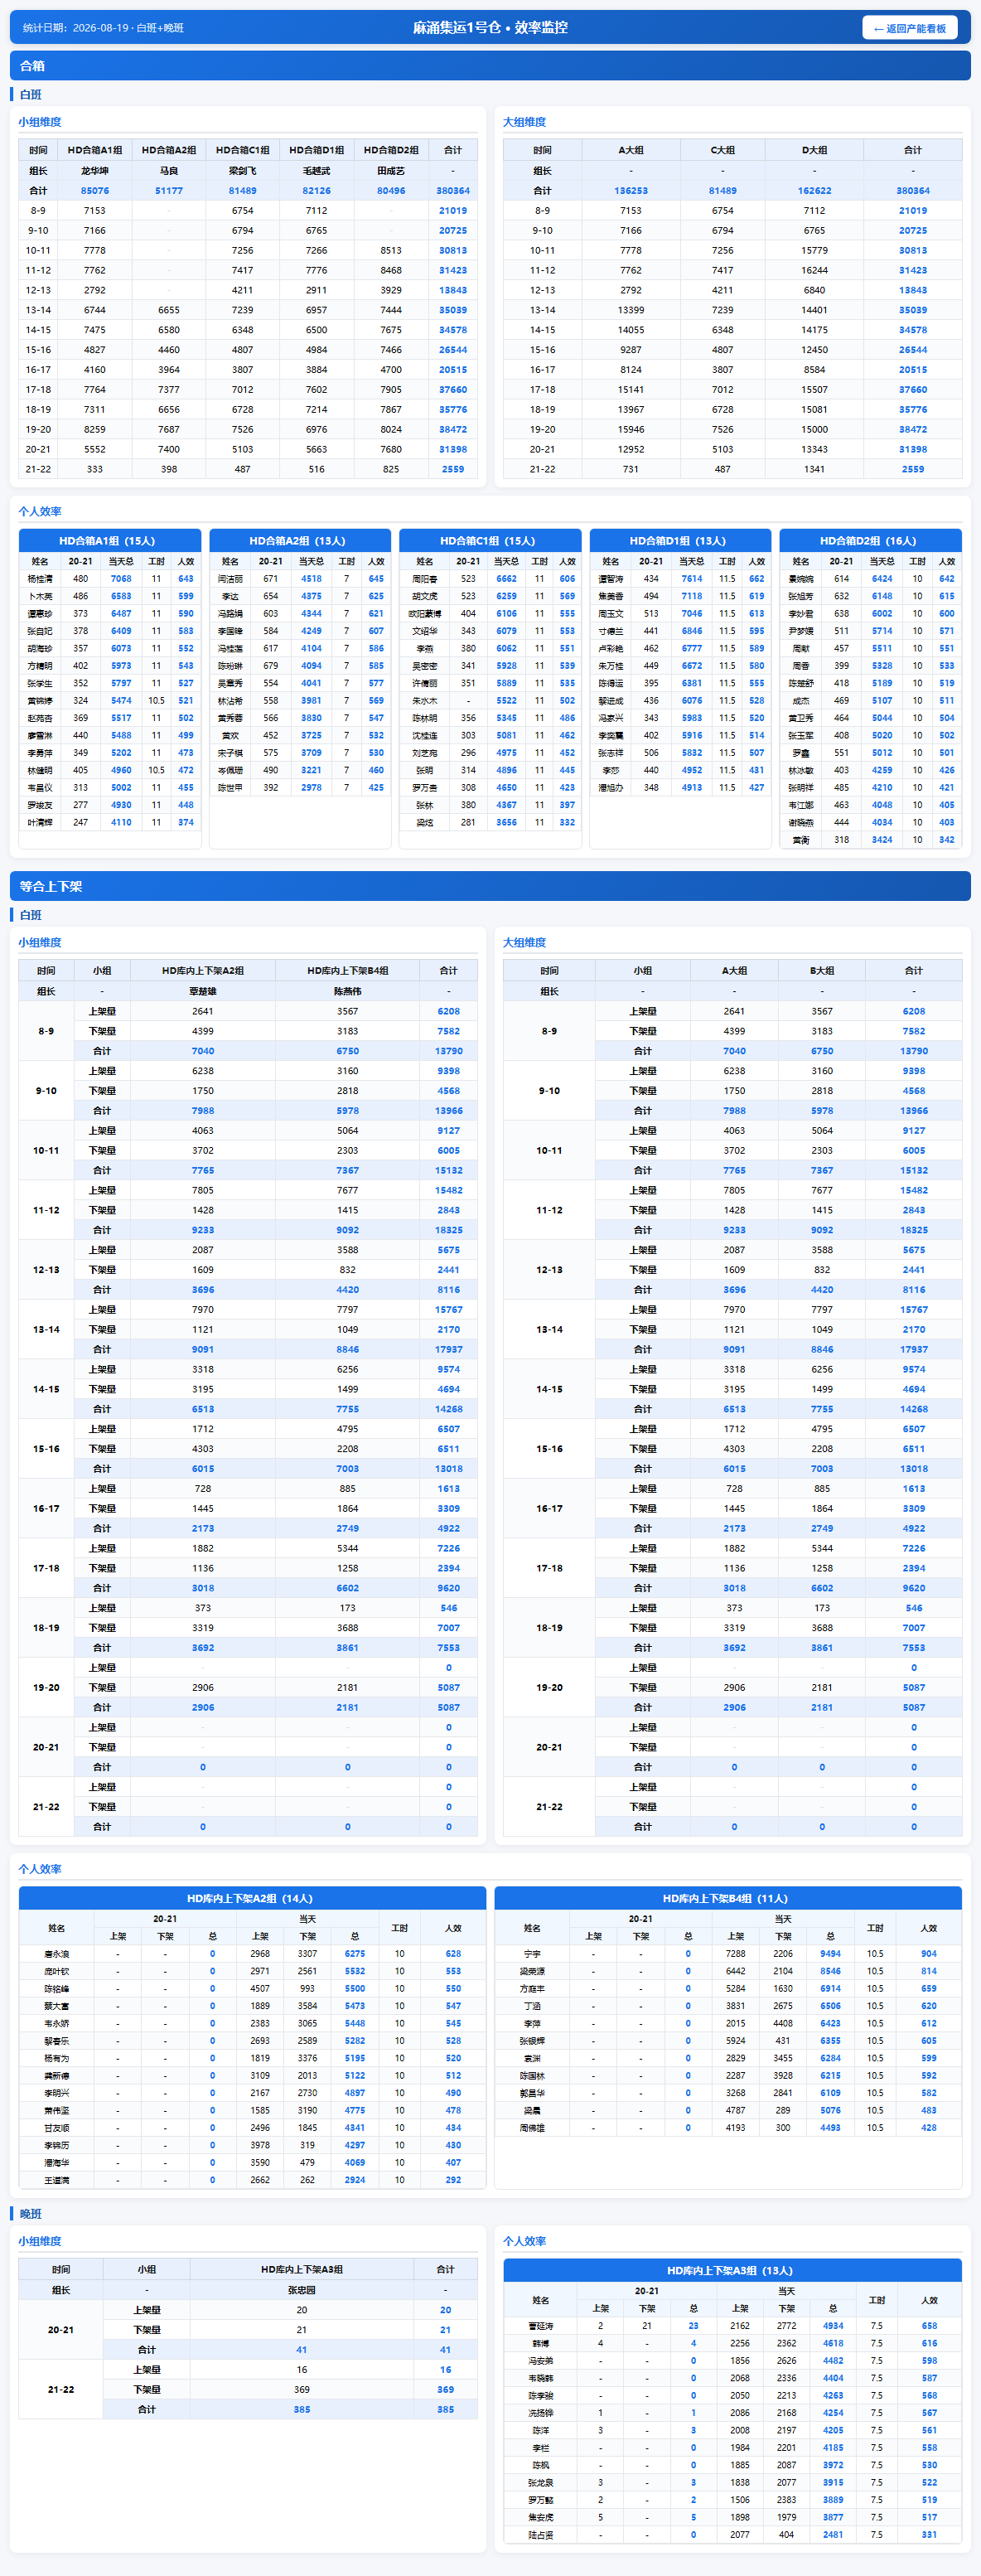
Task: Click the A大组 column header
Action: [631, 150]
